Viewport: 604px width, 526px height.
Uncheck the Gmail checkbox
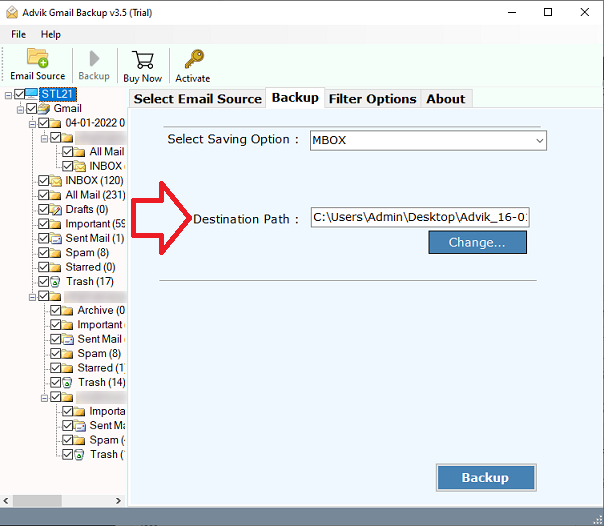click(32, 109)
